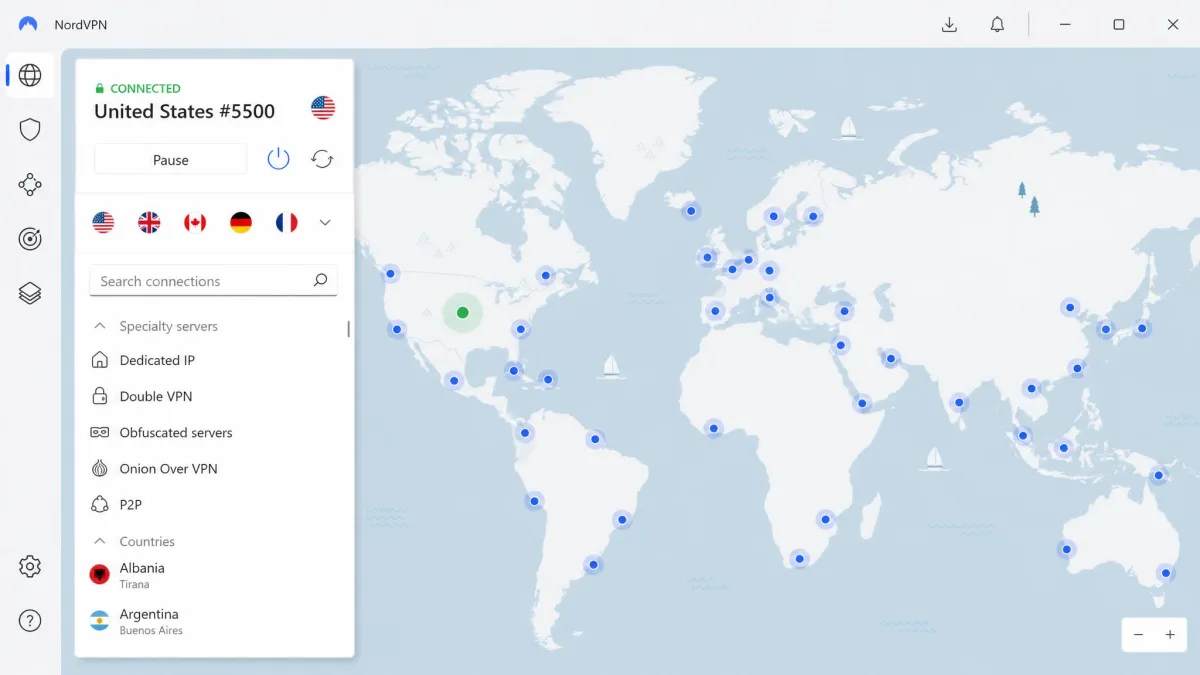Click the power disconnect icon

(x=278, y=158)
